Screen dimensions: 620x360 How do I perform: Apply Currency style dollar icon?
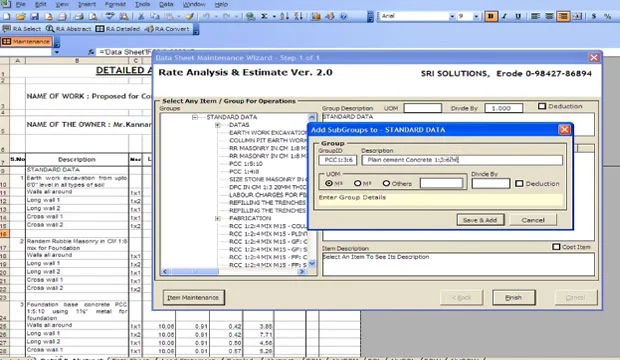(594, 16)
